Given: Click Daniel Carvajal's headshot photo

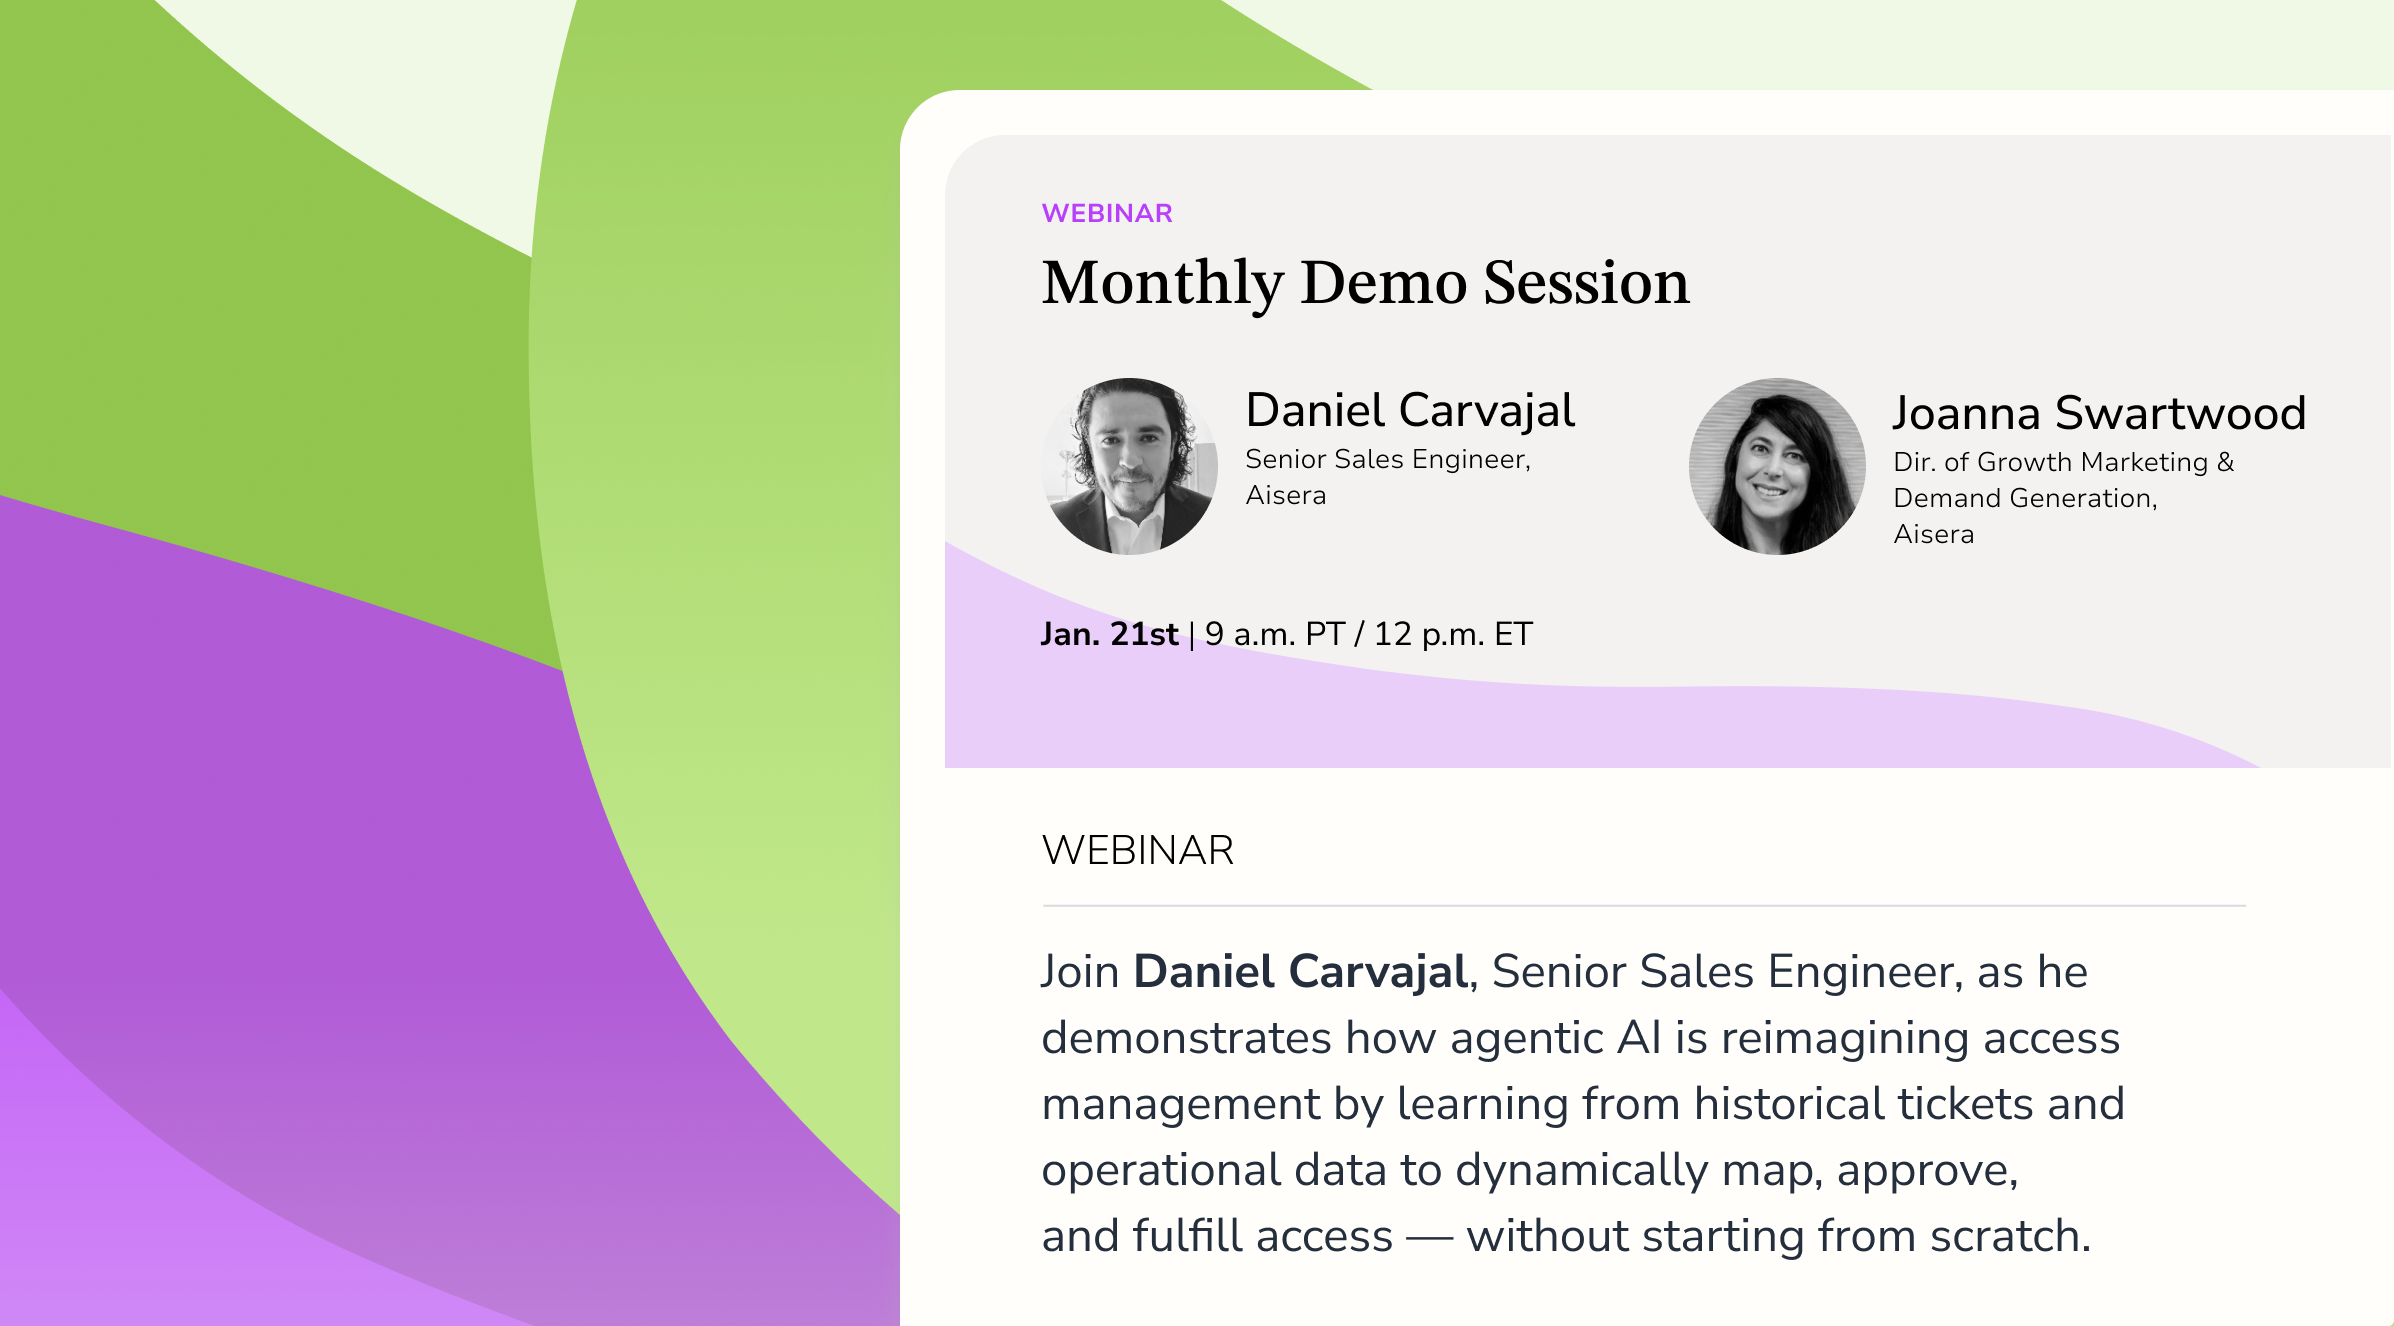Looking at the screenshot, I should [1130, 466].
